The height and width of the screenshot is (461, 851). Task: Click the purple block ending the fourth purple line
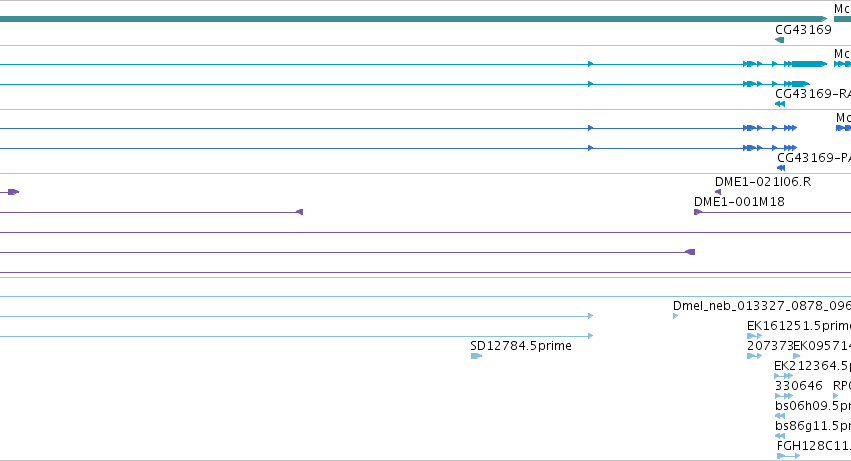click(690, 252)
